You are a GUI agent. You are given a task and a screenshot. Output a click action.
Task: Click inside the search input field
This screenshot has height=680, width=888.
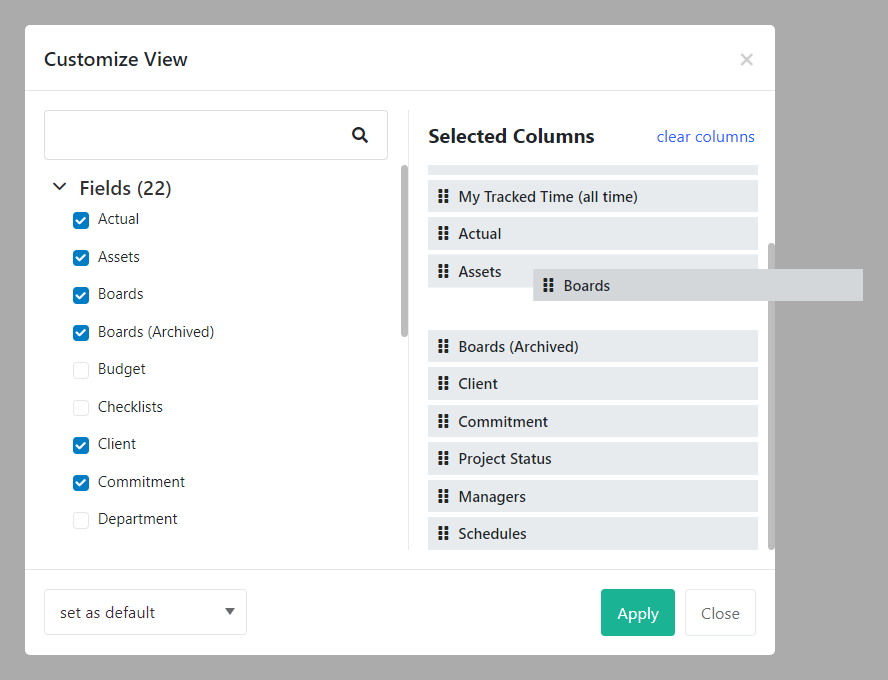(x=200, y=134)
